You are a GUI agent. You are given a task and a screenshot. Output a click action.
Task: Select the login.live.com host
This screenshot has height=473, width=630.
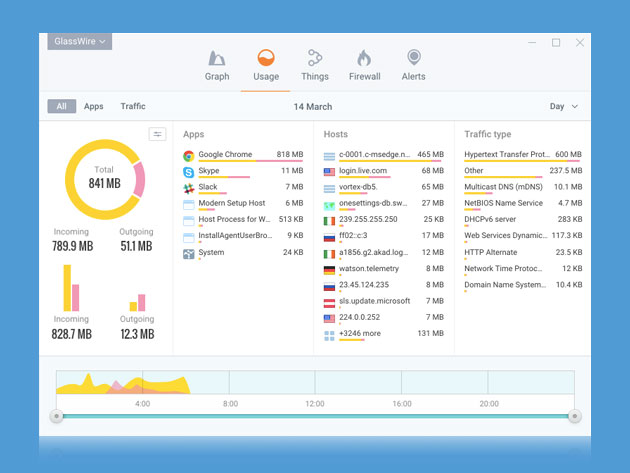[363, 171]
